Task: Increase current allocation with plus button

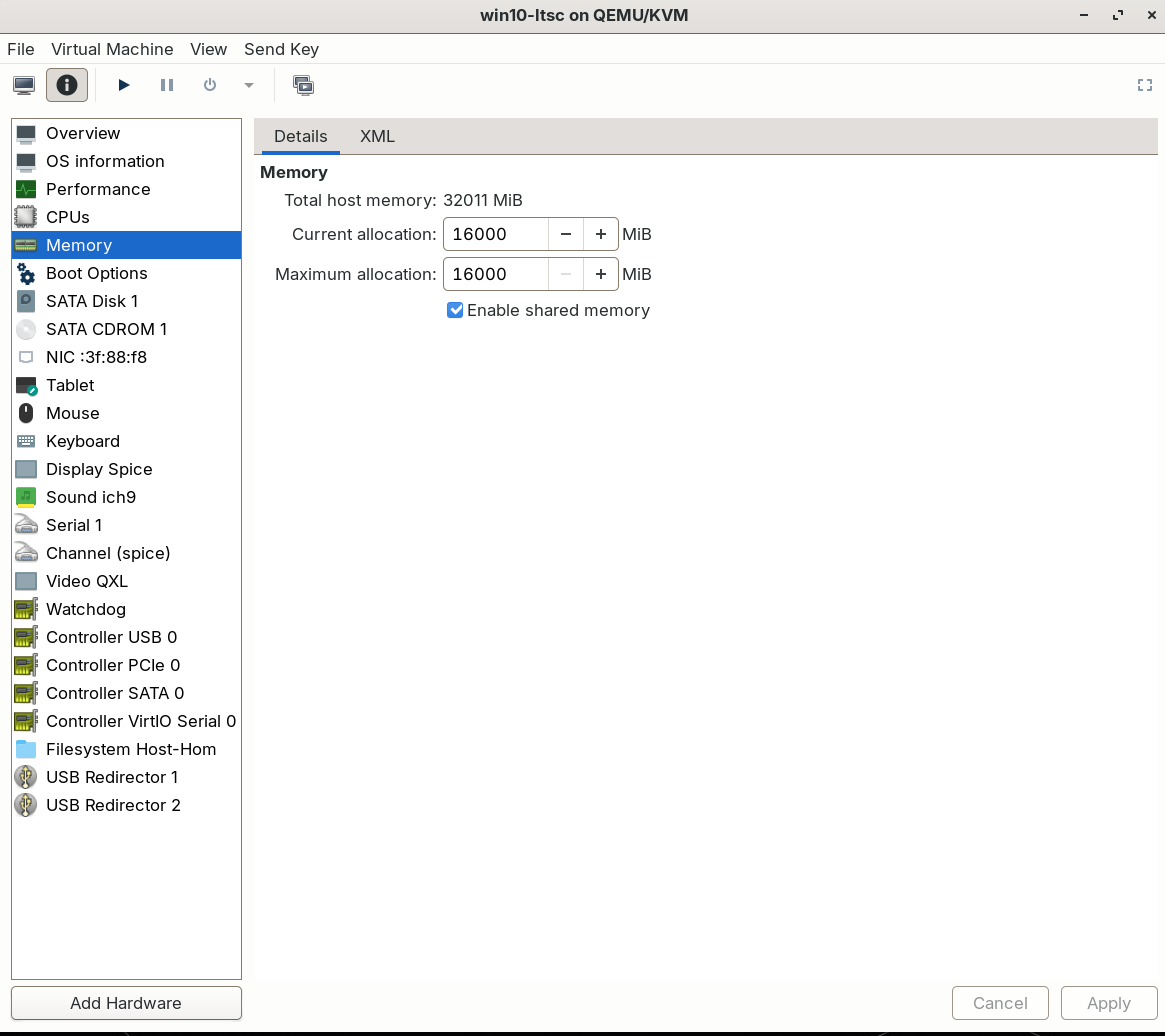Action: click(x=600, y=234)
